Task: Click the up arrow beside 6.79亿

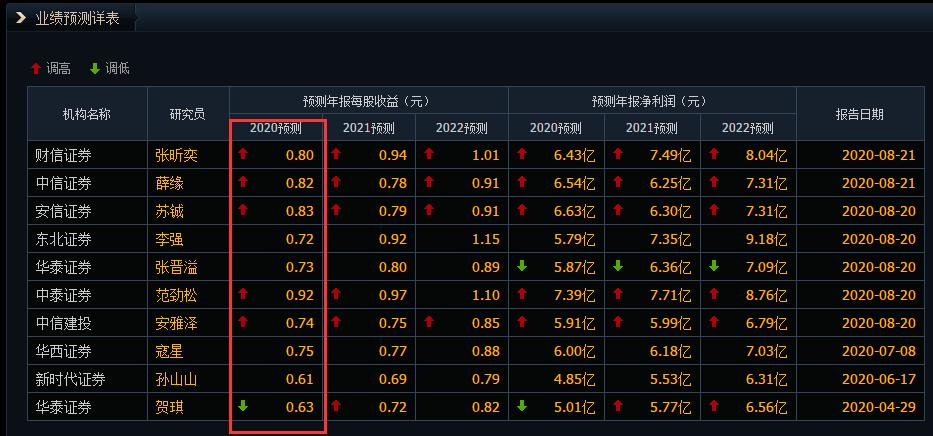Action: (714, 322)
